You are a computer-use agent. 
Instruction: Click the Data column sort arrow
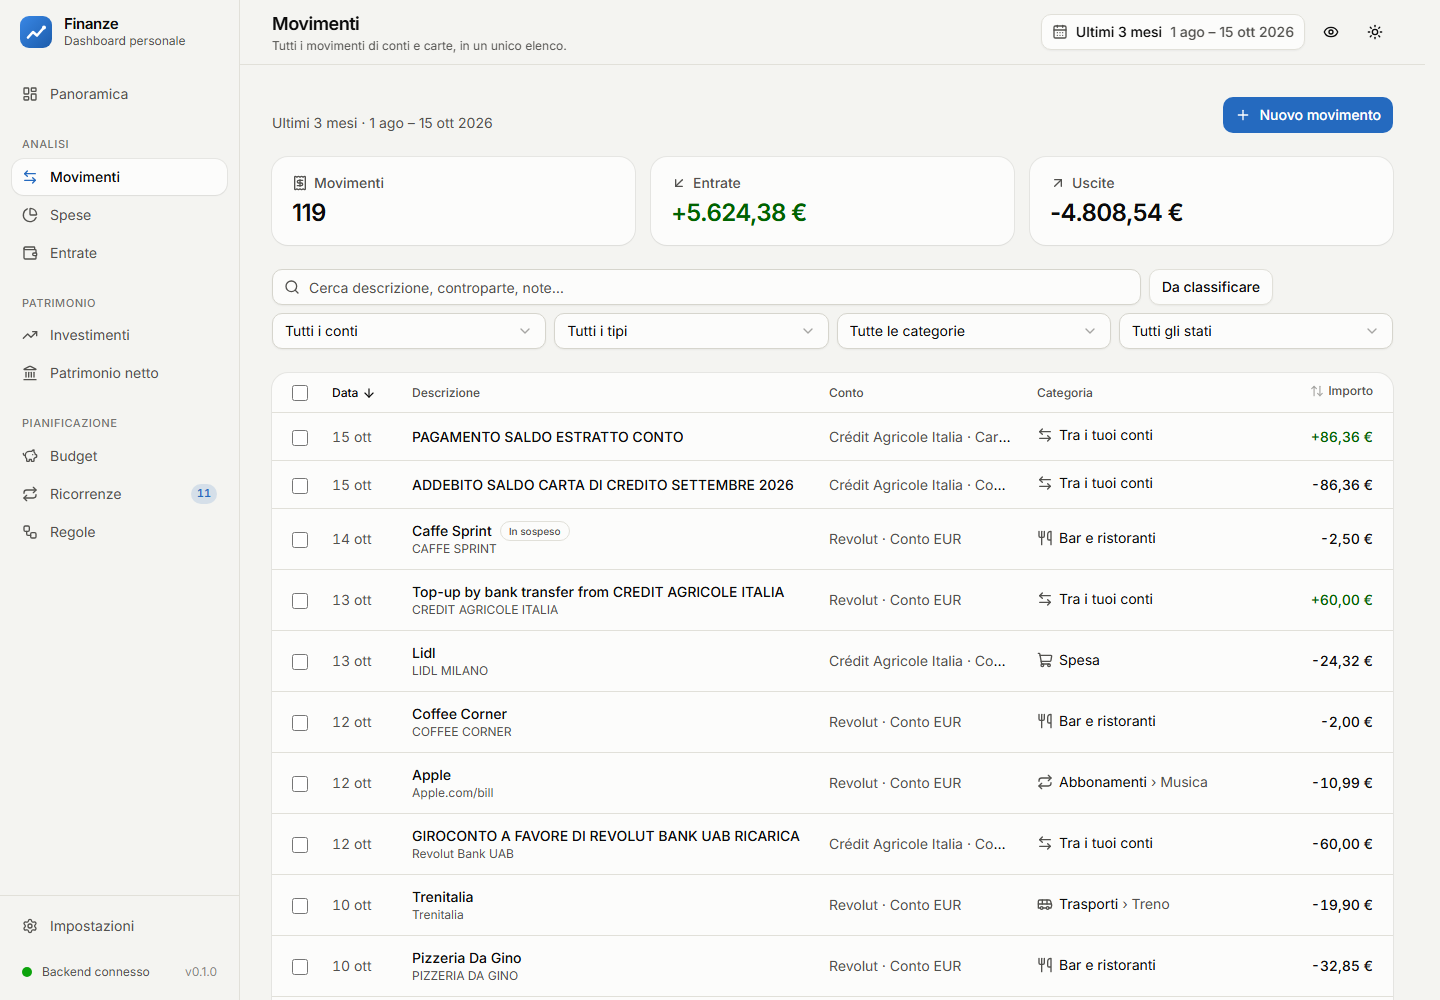(369, 393)
